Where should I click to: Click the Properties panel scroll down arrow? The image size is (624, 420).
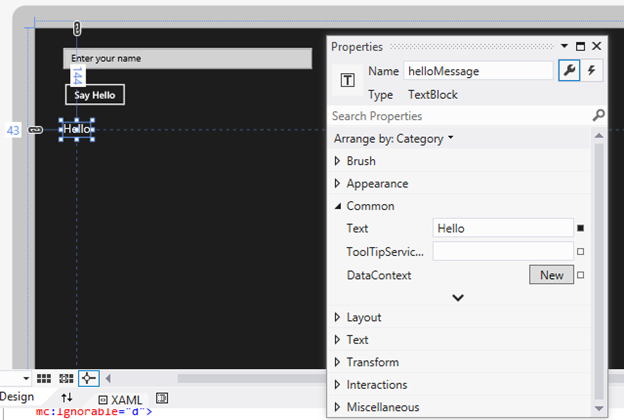click(x=599, y=408)
